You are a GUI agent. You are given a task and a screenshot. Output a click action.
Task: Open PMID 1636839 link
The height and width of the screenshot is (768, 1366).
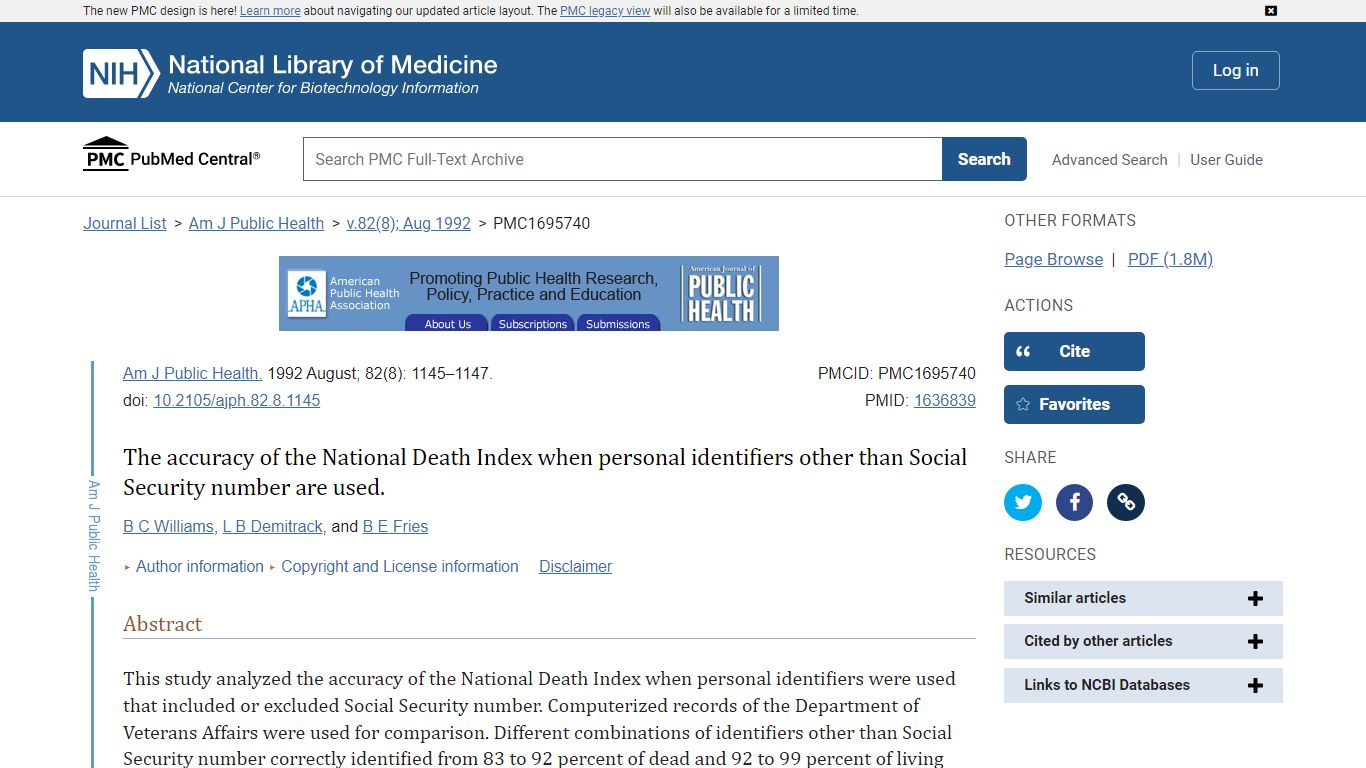coord(944,400)
